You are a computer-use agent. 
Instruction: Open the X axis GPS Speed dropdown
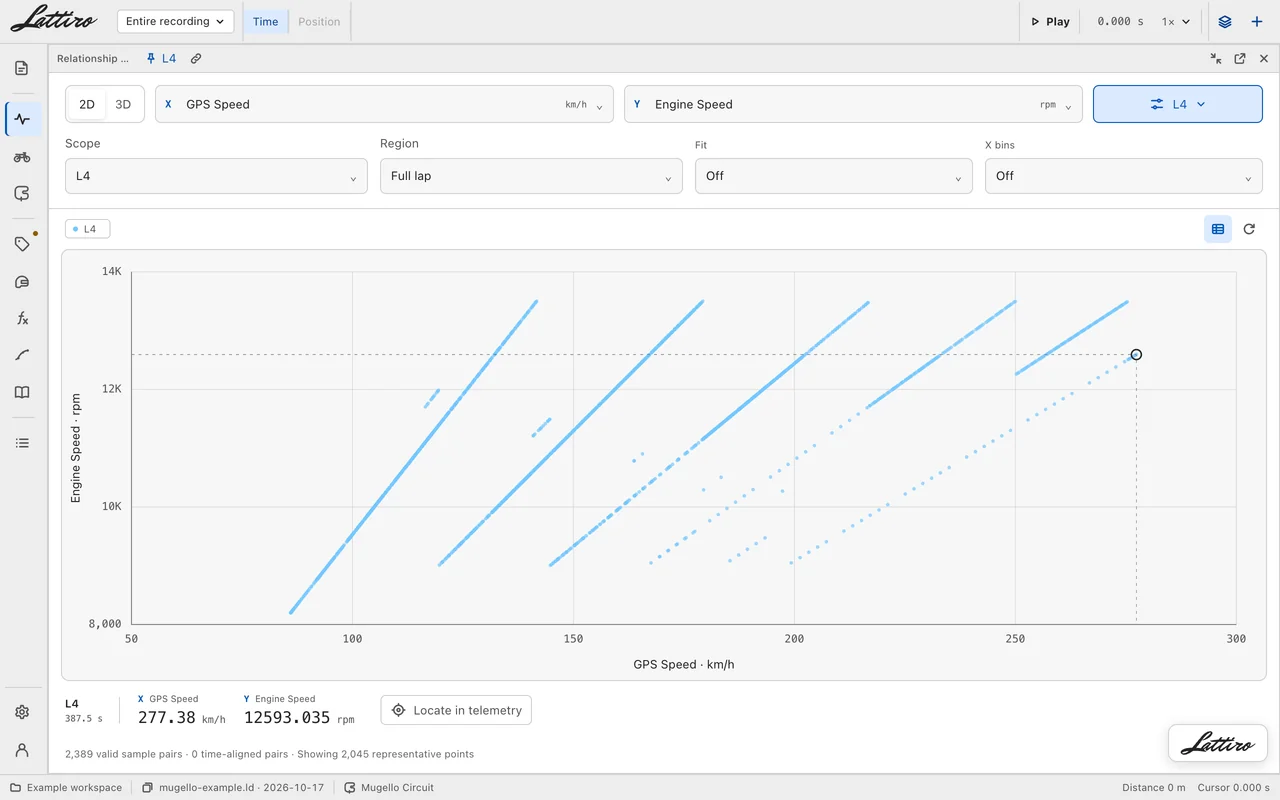pyautogui.click(x=384, y=104)
